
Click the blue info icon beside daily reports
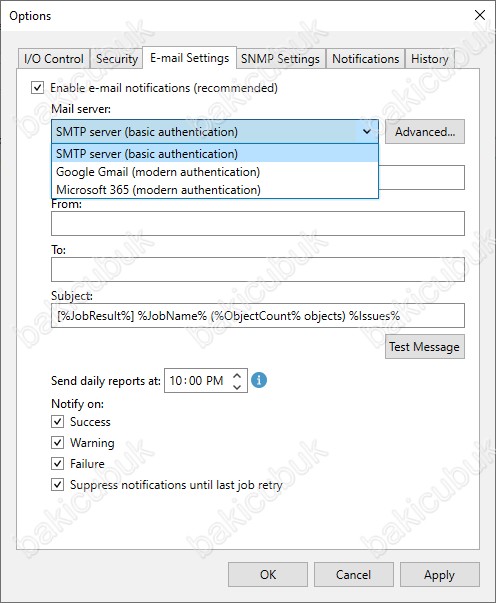pyautogui.click(x=259, y=380)
